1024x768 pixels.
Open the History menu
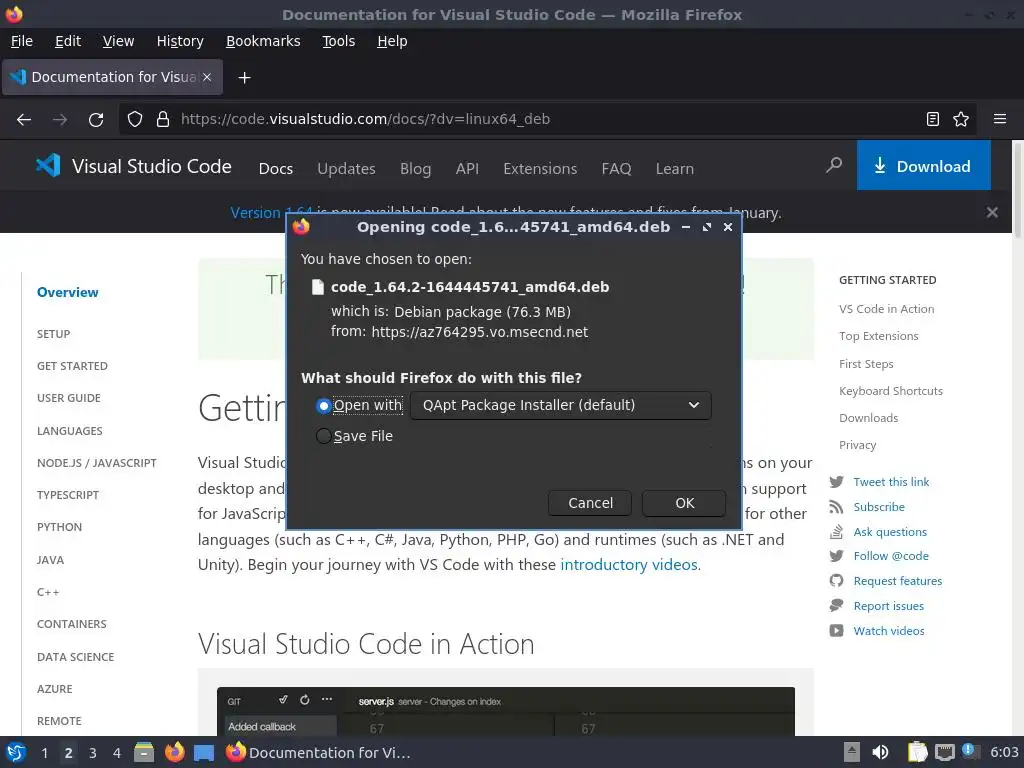180,41
